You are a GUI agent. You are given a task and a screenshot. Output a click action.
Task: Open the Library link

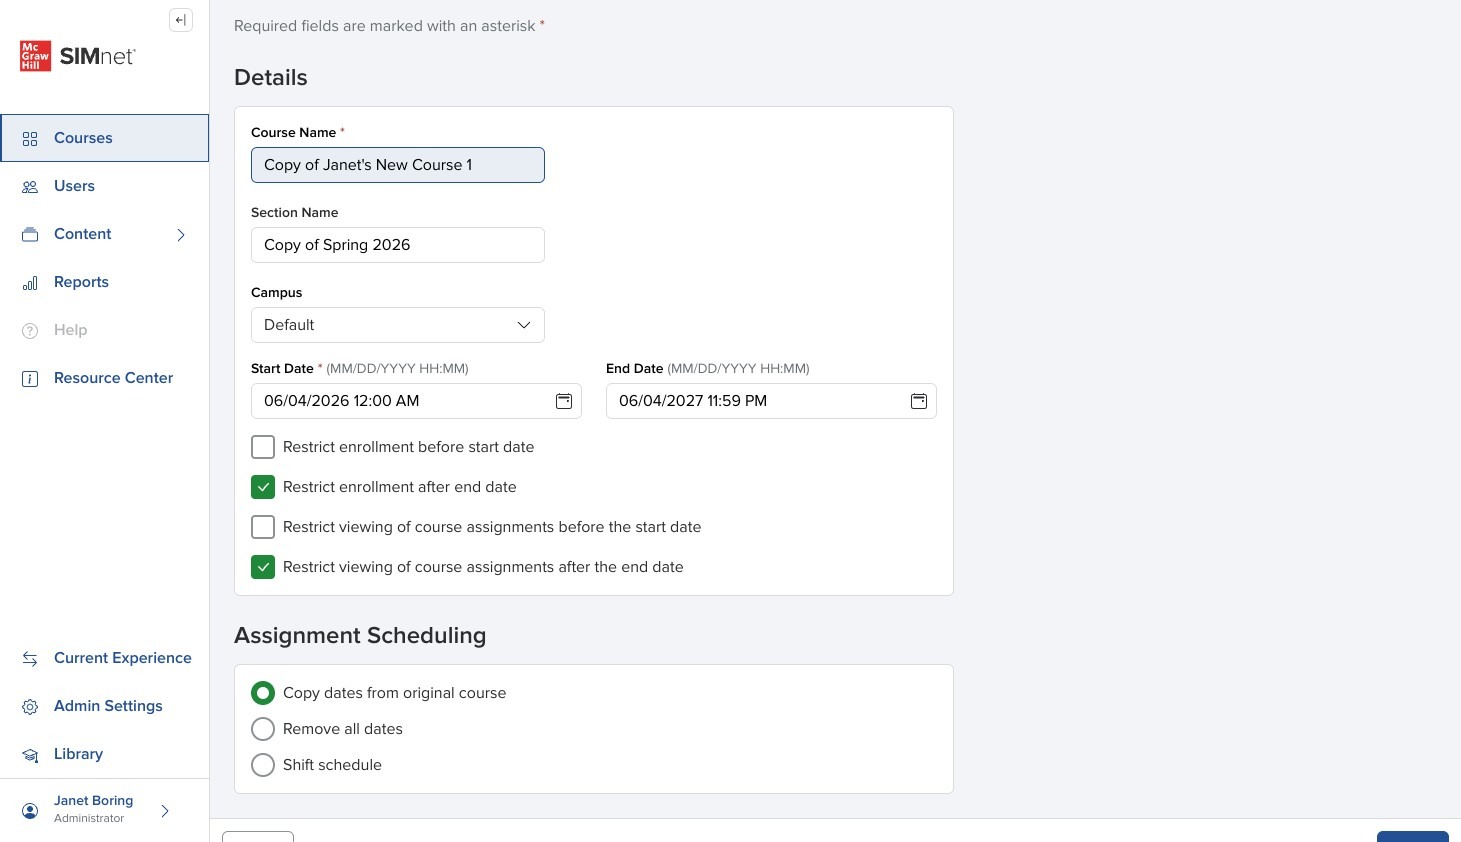105,754
